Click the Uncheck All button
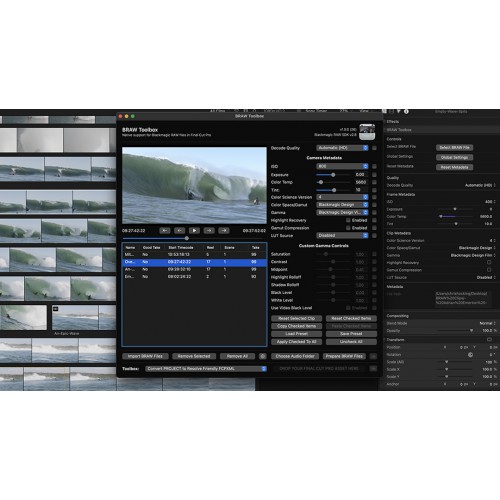 point(351,342)
